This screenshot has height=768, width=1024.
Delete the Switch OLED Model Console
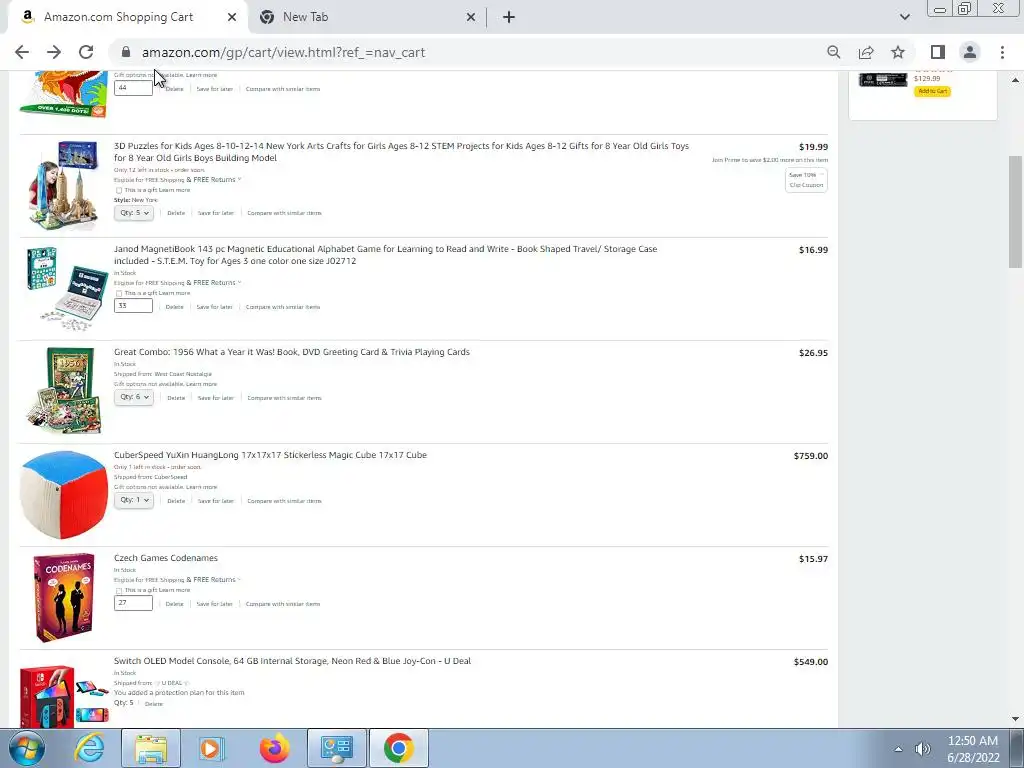click(x=154, y=704)
